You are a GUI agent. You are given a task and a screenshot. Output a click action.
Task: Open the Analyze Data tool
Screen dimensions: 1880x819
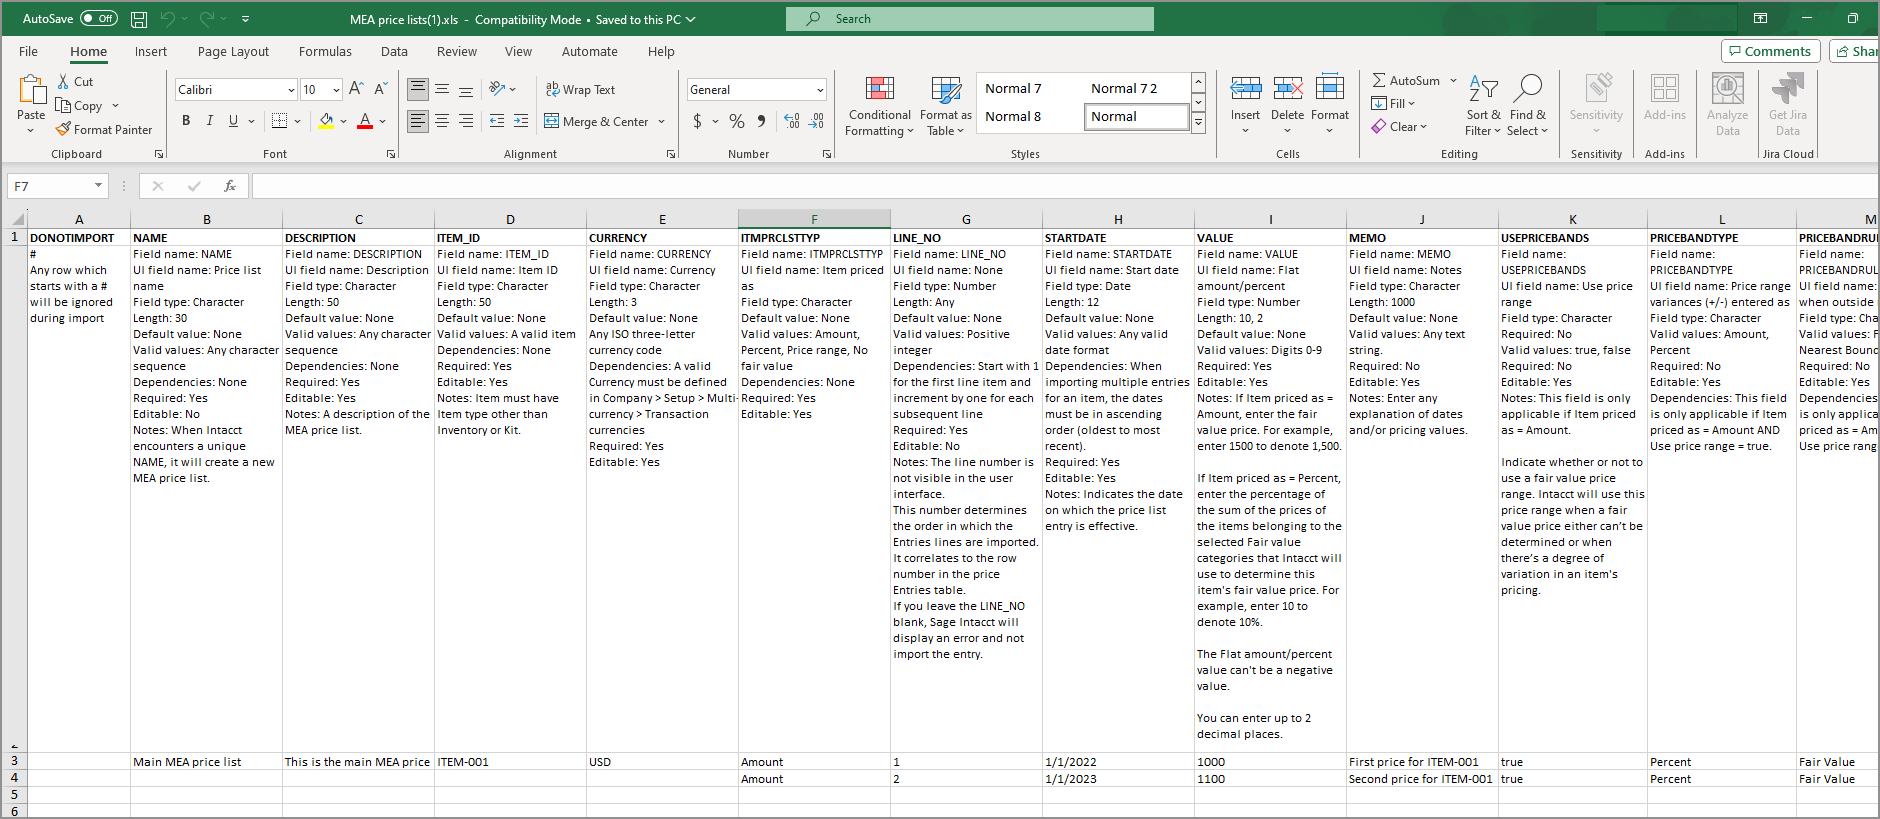(1727, 90)
